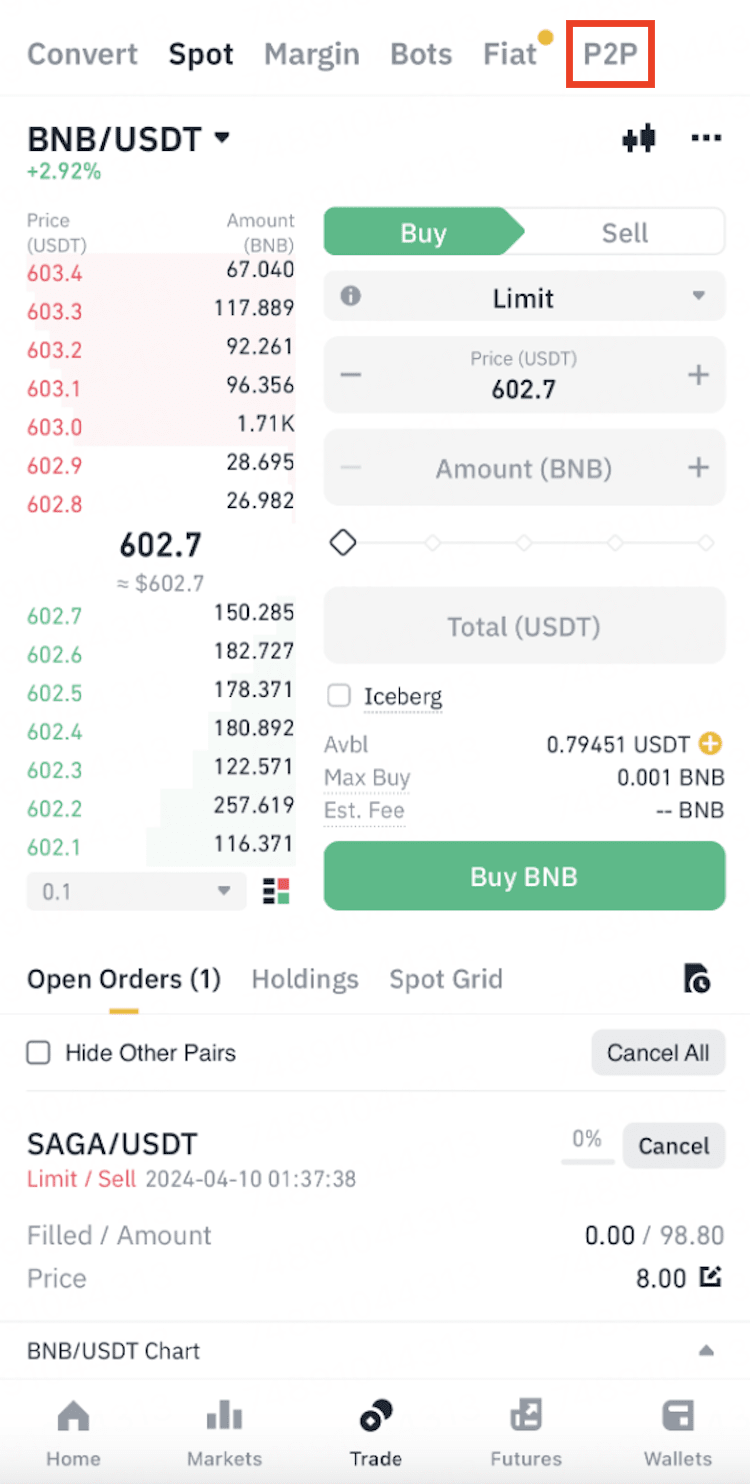This screenshot has width=750, height=1484.
Task: Switch to the Sell side
Action: tap(625, 233)
